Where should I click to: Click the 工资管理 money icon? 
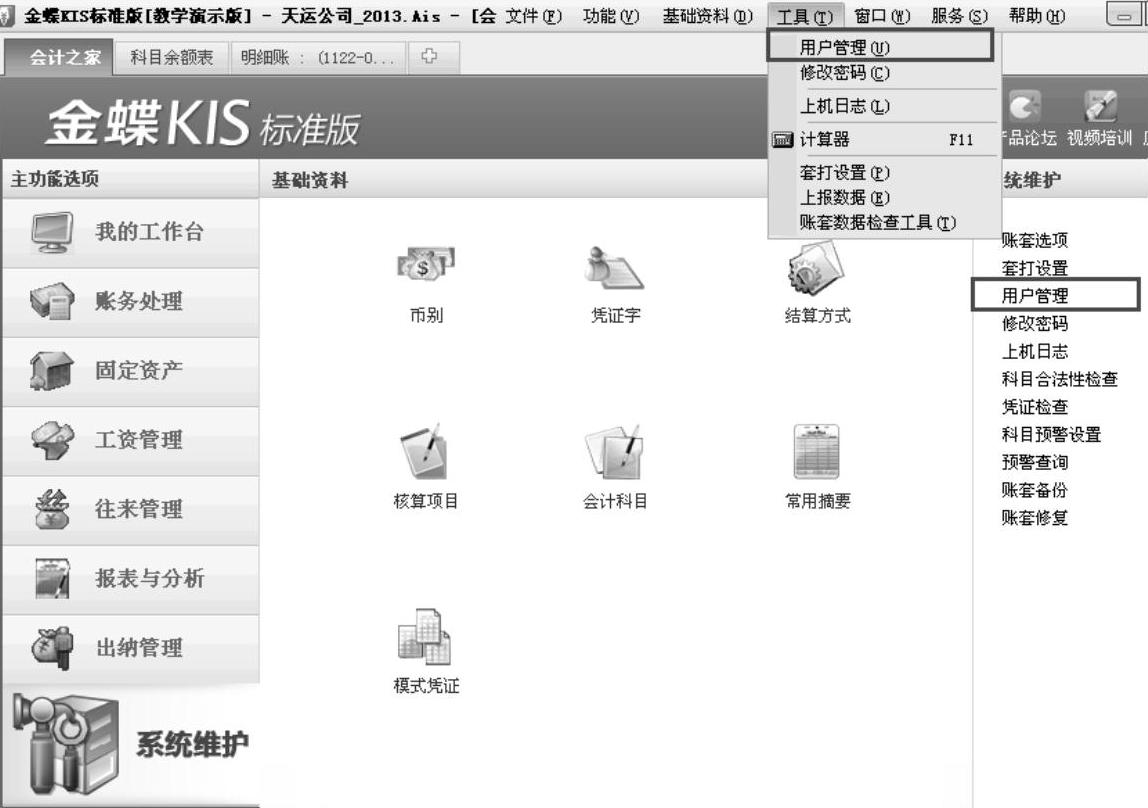point(52,440)
